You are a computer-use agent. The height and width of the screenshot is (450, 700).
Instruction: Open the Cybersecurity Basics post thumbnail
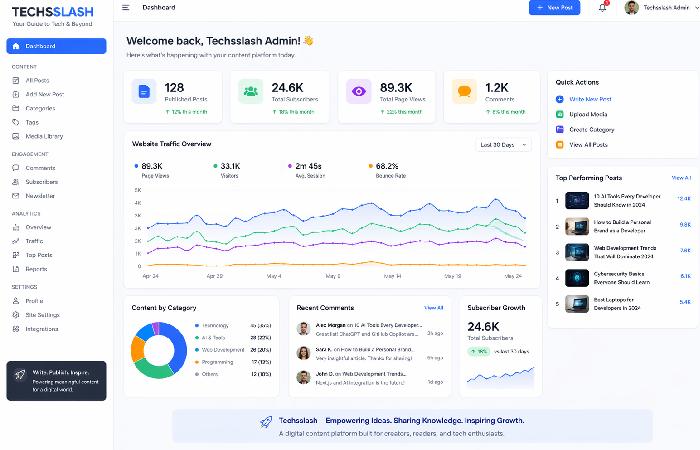[577, 278]
